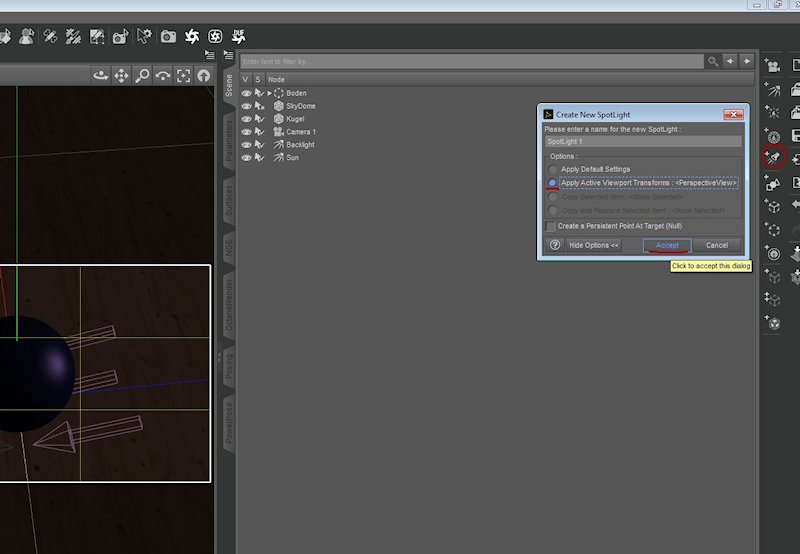The image size is (800, 554).
Task: Select the Apply Default Settings radio option
Action: coord(553,169)
